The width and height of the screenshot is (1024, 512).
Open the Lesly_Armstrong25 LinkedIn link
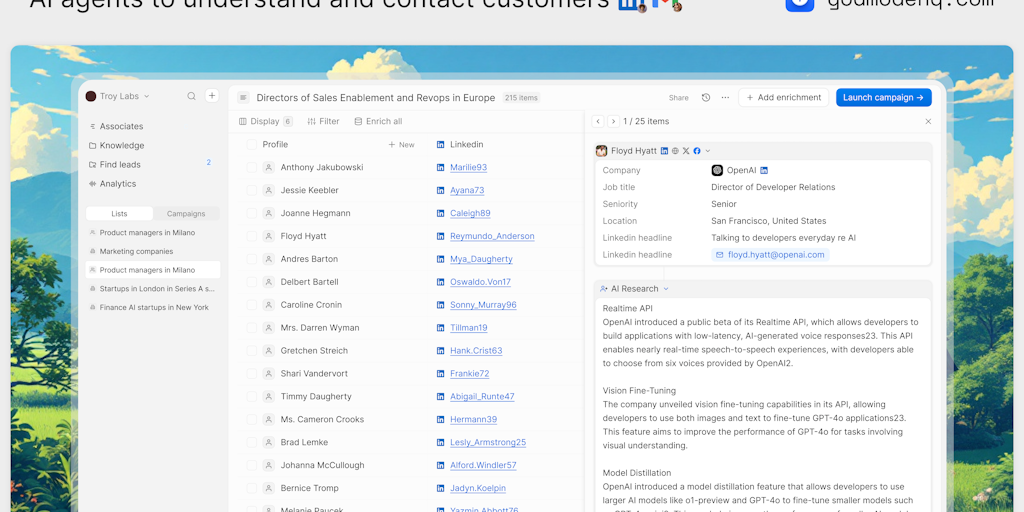(488, 442)
